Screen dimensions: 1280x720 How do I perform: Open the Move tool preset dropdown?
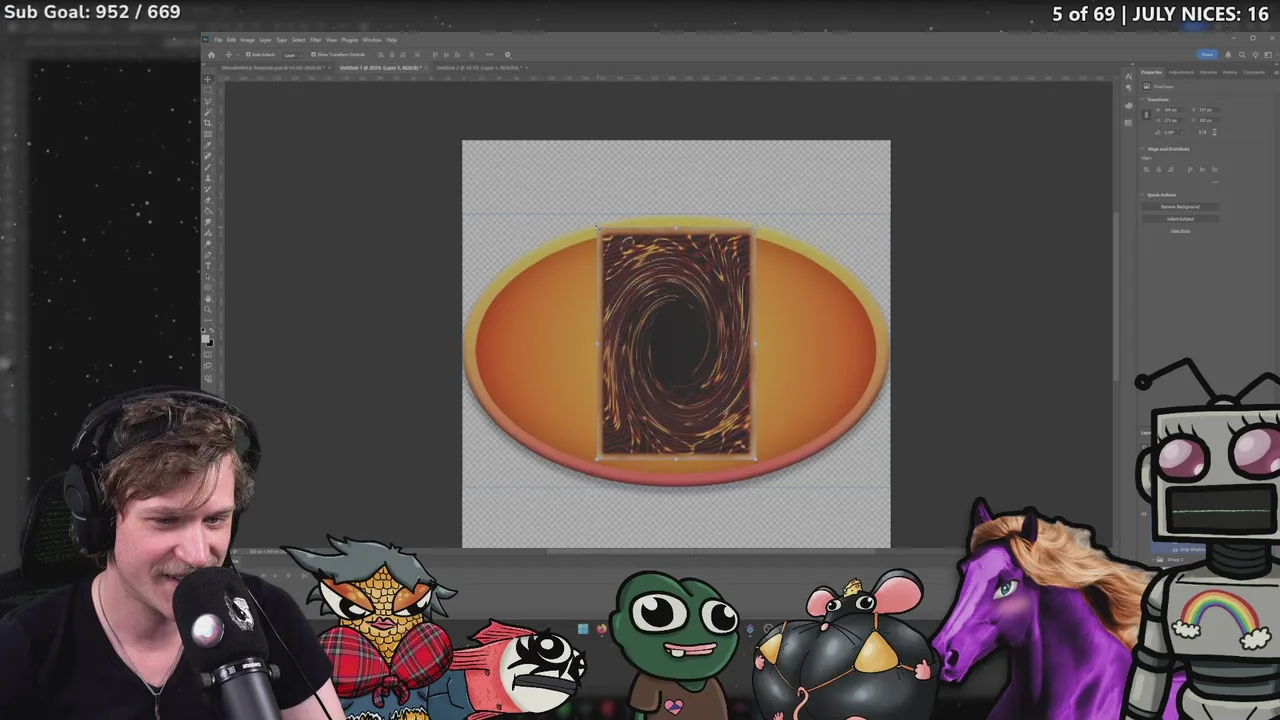[237, 54]
